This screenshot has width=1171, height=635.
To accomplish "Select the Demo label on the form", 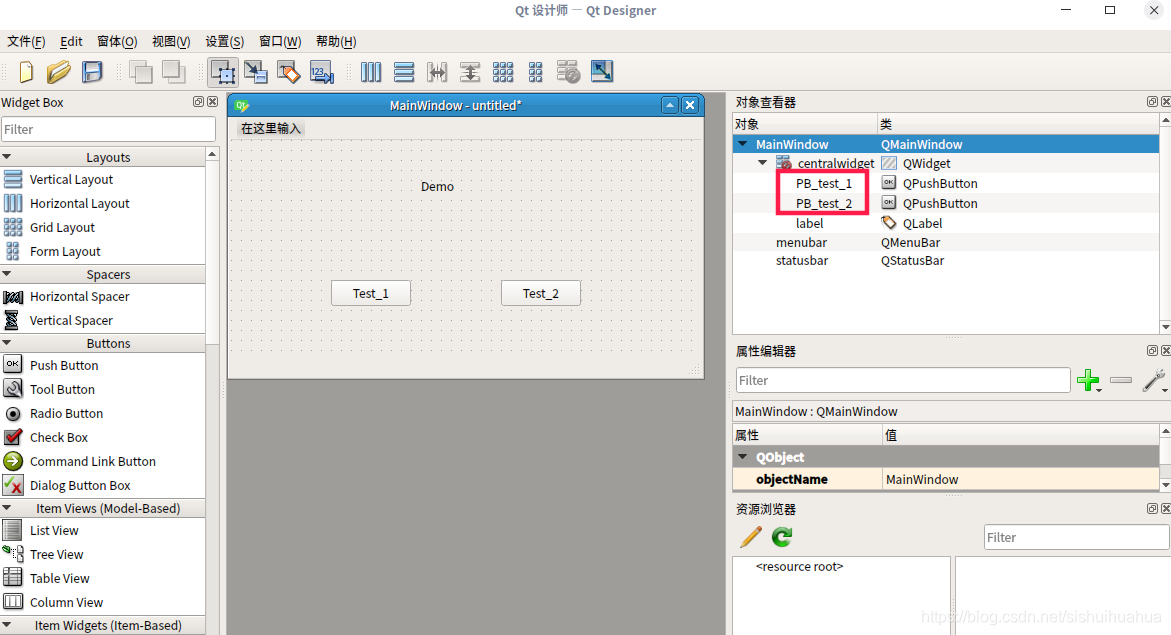I will pyautogui.click(x=437, y=187).
